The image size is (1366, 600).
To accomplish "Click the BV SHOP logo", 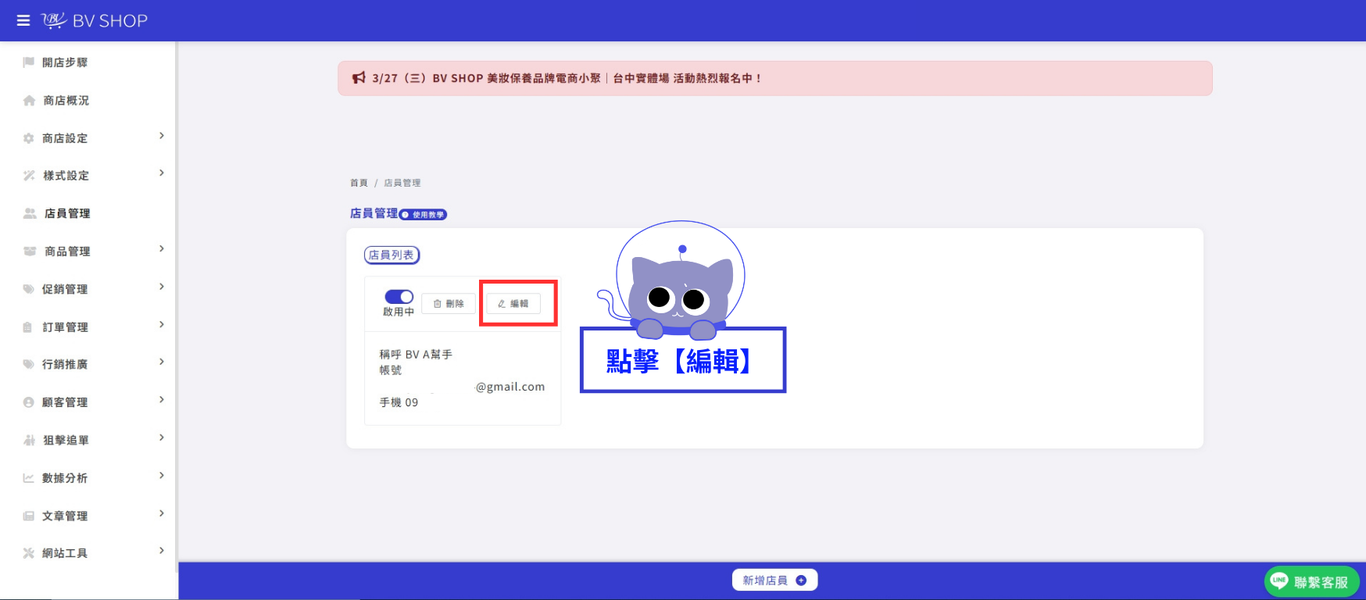I will point(94,20).
